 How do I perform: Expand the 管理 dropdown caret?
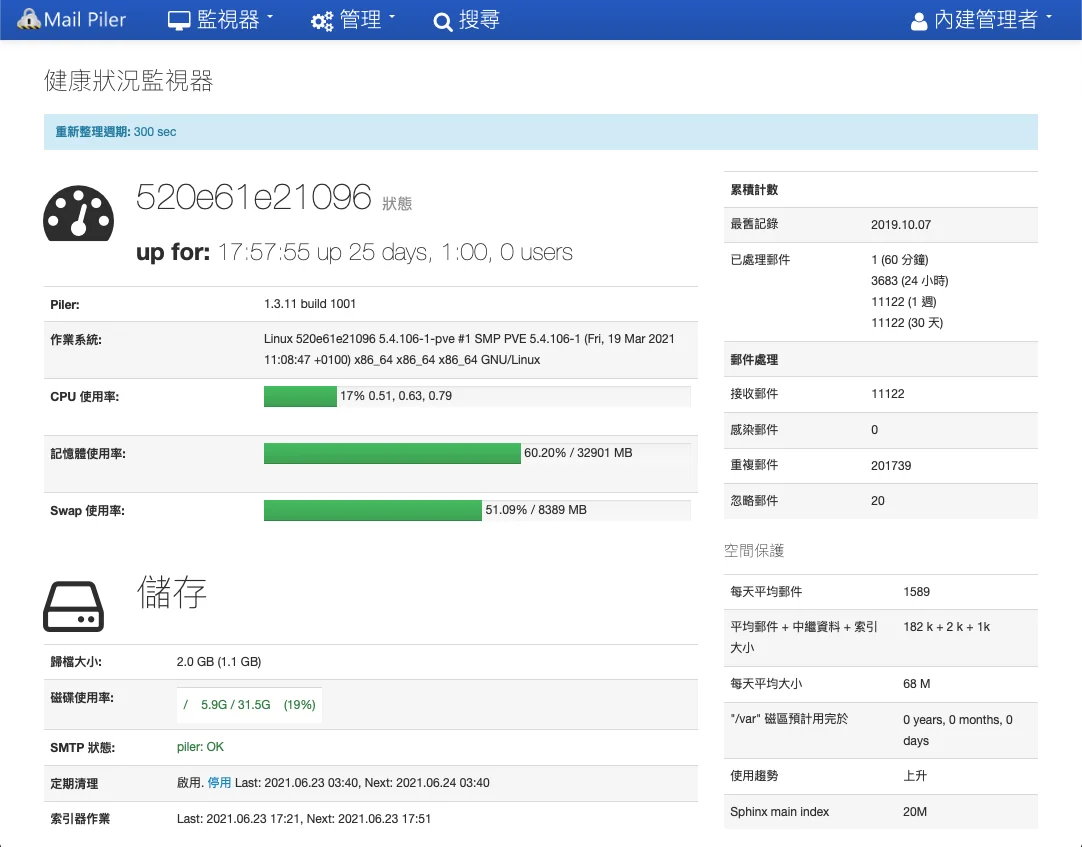(392, 17)
